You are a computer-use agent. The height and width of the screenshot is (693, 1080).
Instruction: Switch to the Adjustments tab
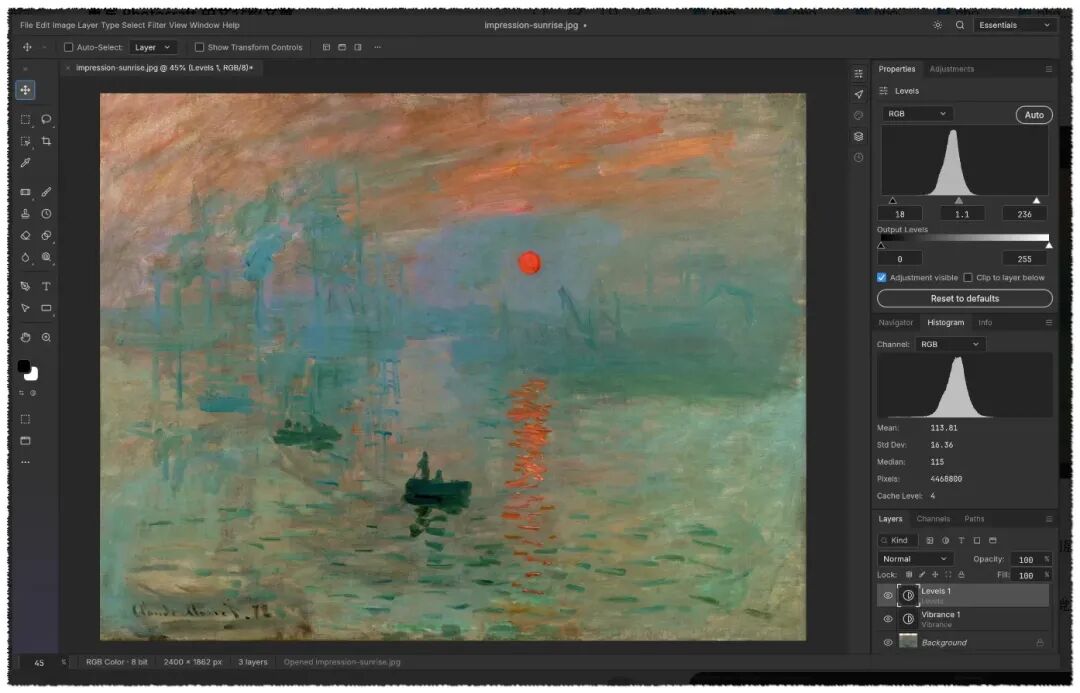[x=951, y=69]
